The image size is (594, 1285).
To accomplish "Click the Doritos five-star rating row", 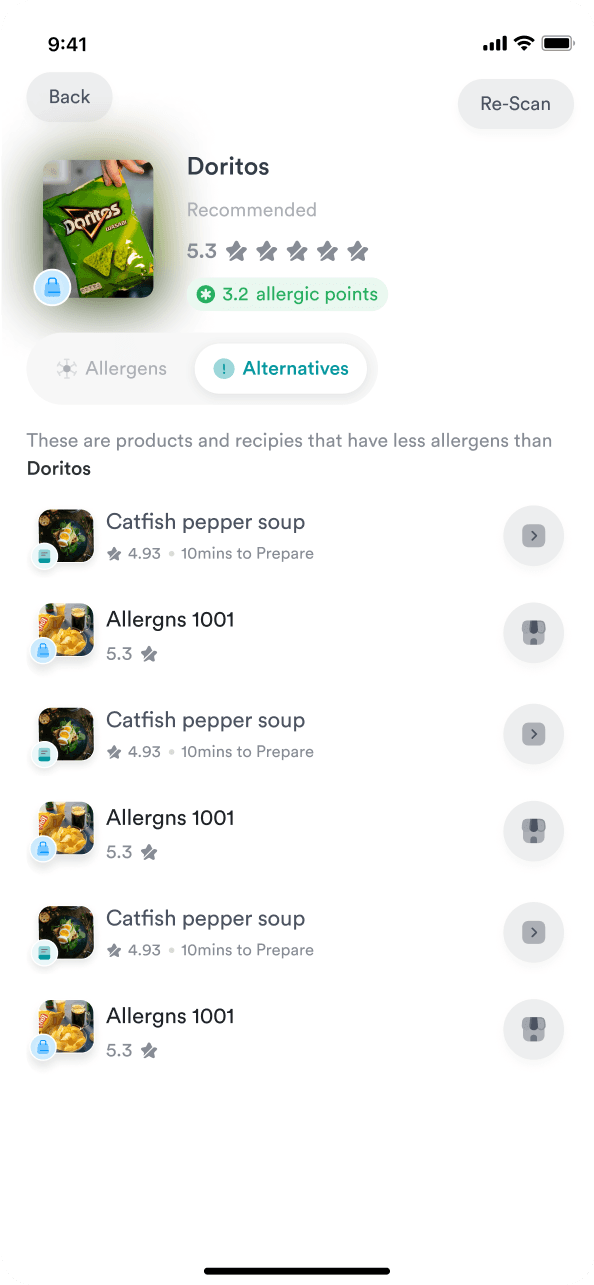I will [x=278, y=251].
